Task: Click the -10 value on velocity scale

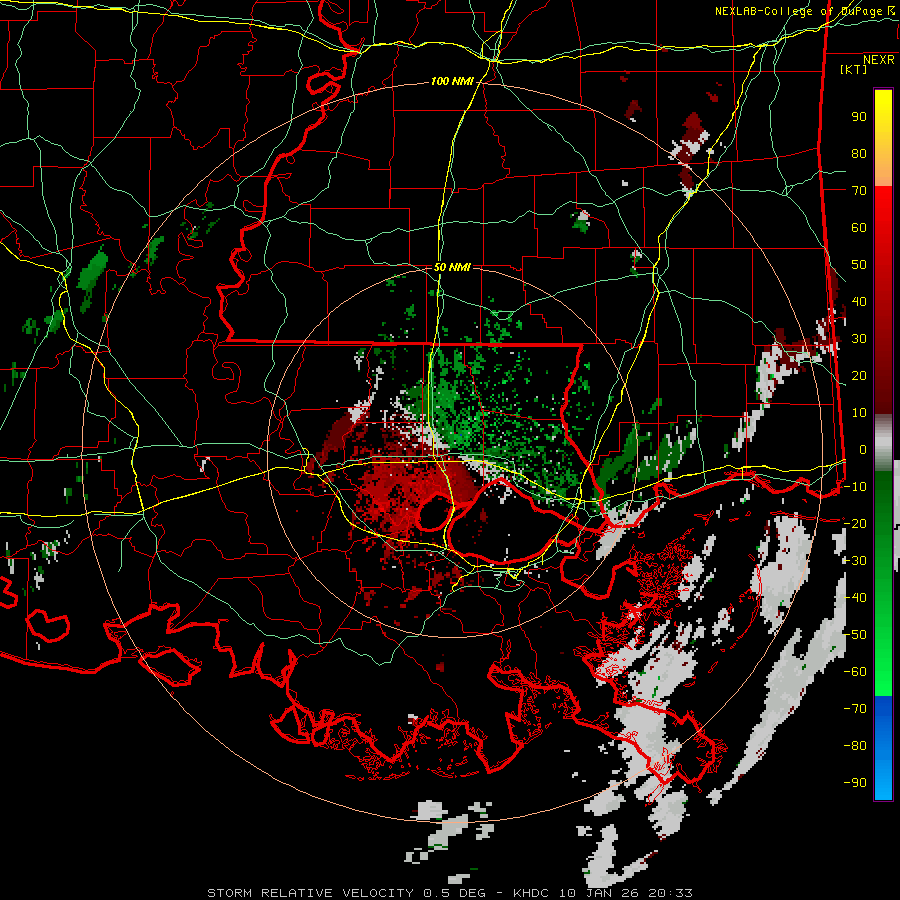Action: (855, 487)
